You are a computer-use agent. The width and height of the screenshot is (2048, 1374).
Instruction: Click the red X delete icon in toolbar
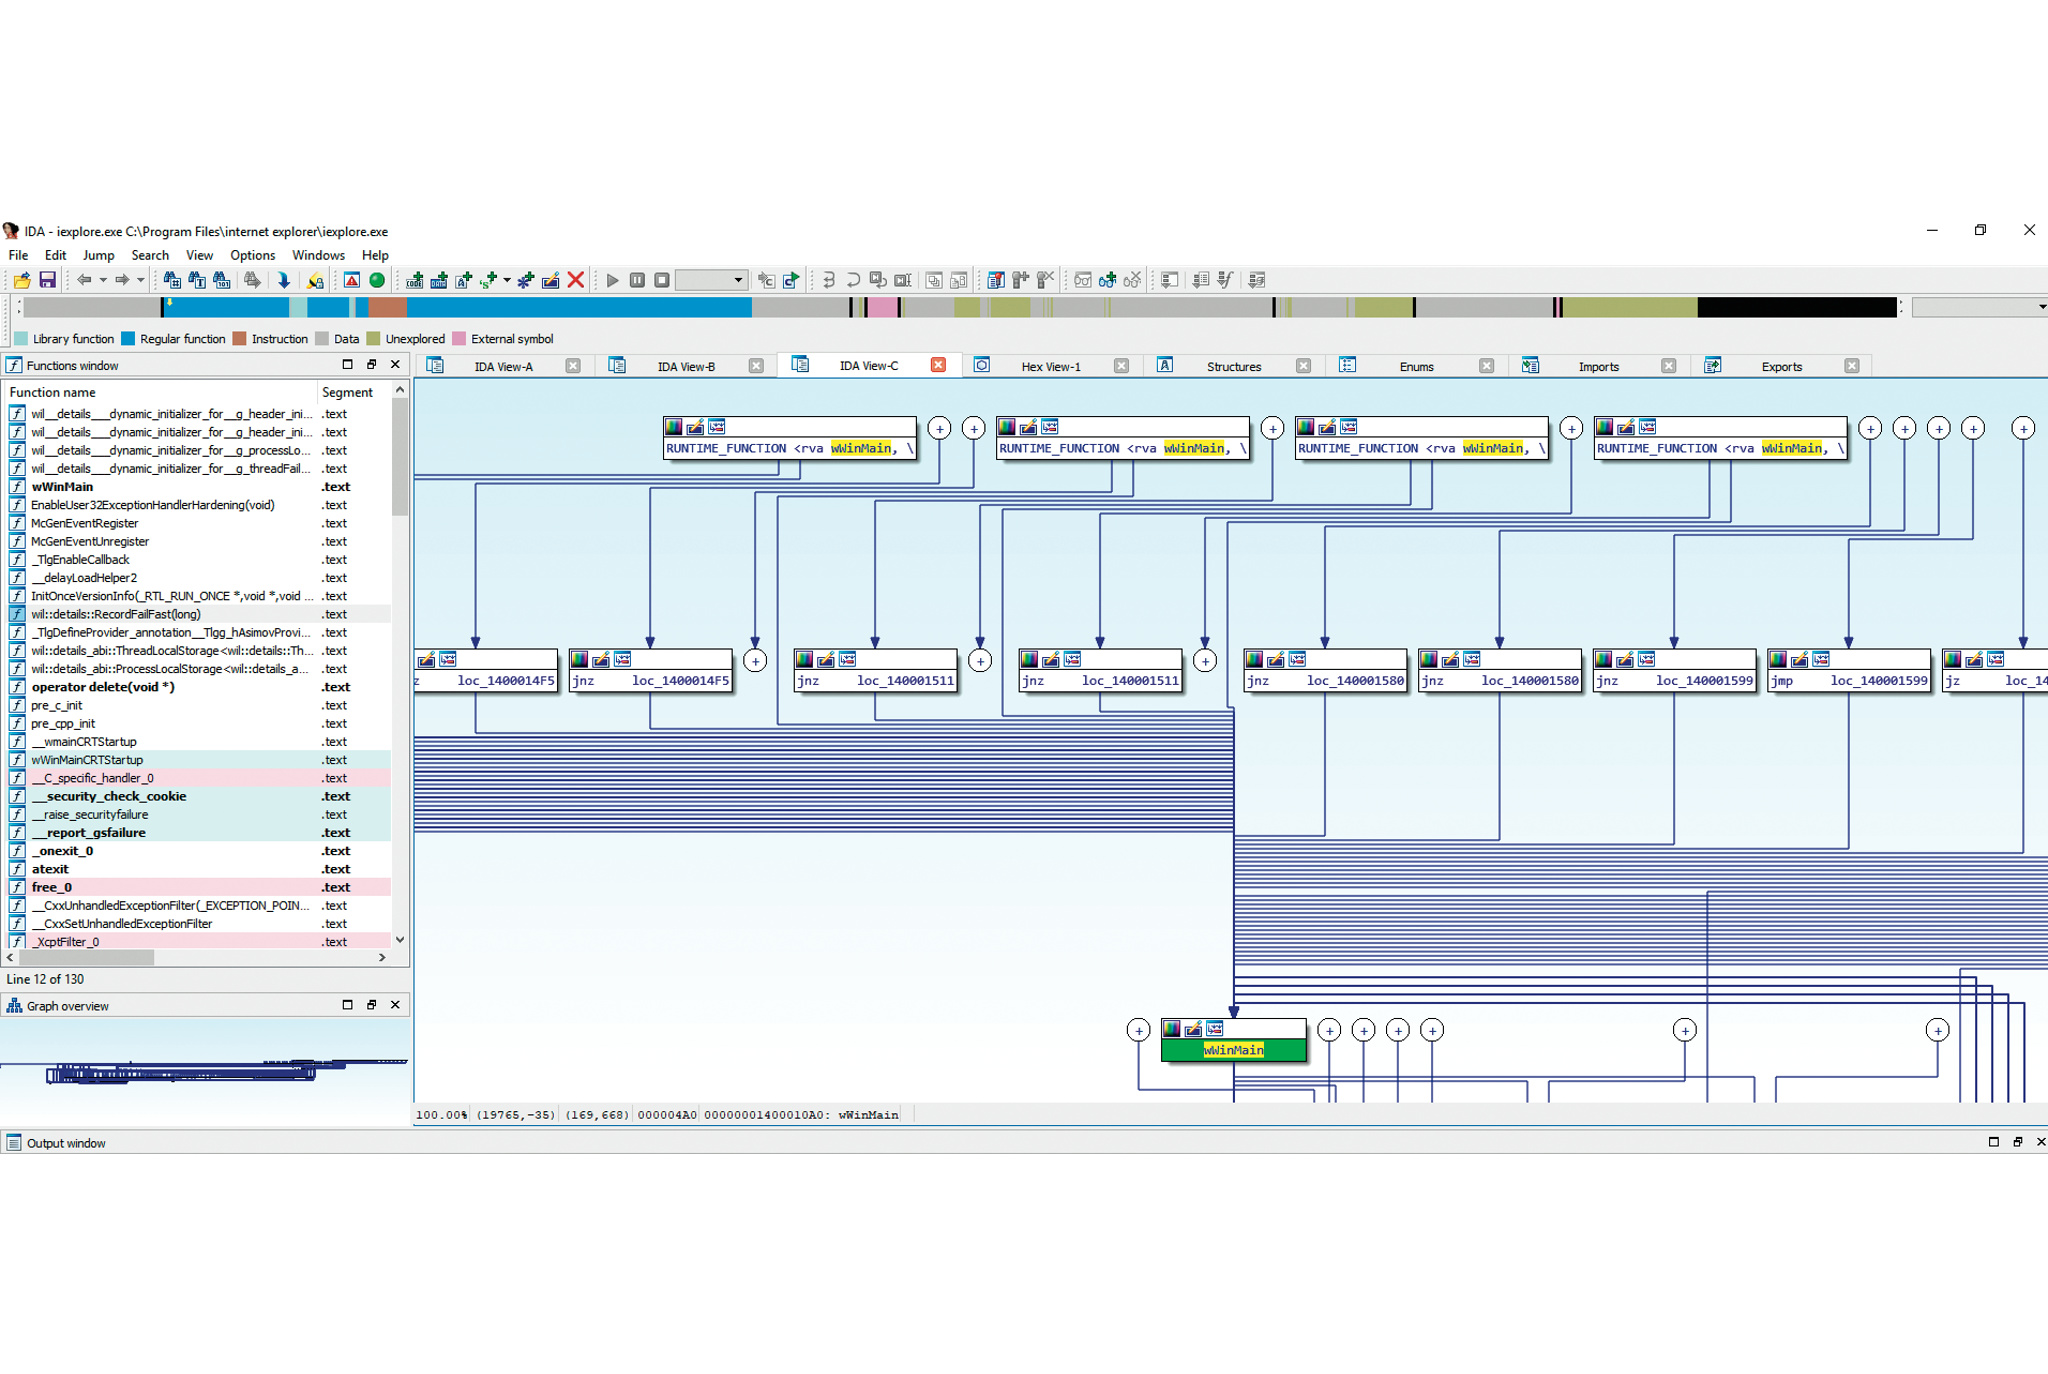(x=576, y=281)
